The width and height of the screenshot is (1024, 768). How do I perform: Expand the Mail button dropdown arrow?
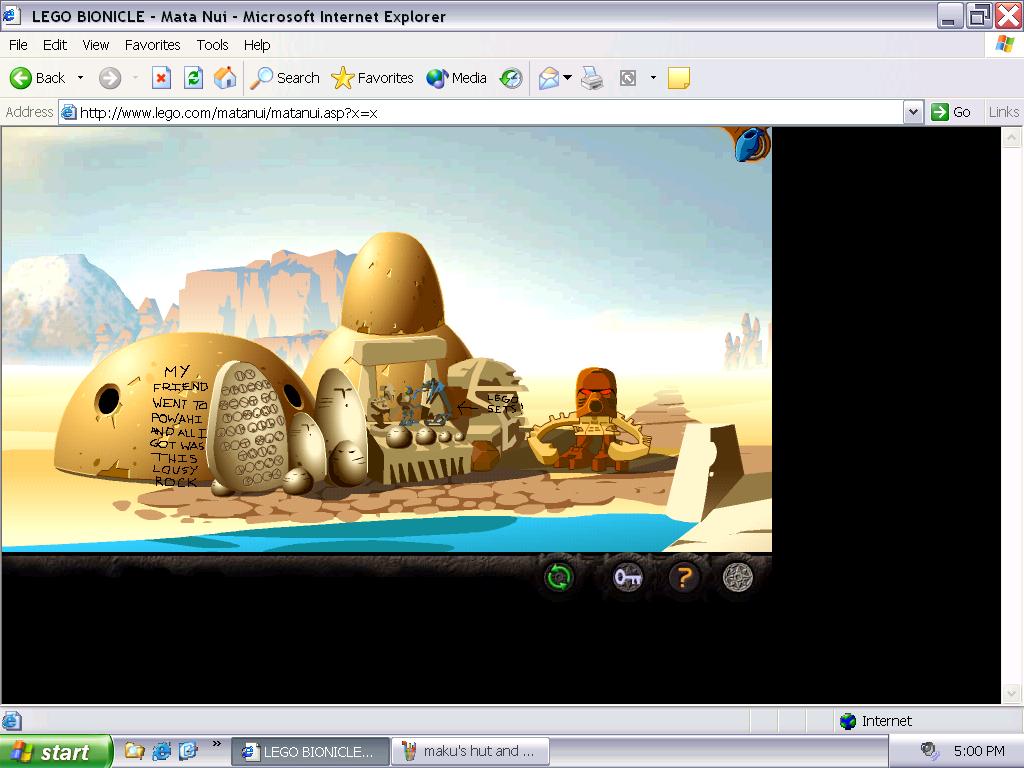(567, 78)
